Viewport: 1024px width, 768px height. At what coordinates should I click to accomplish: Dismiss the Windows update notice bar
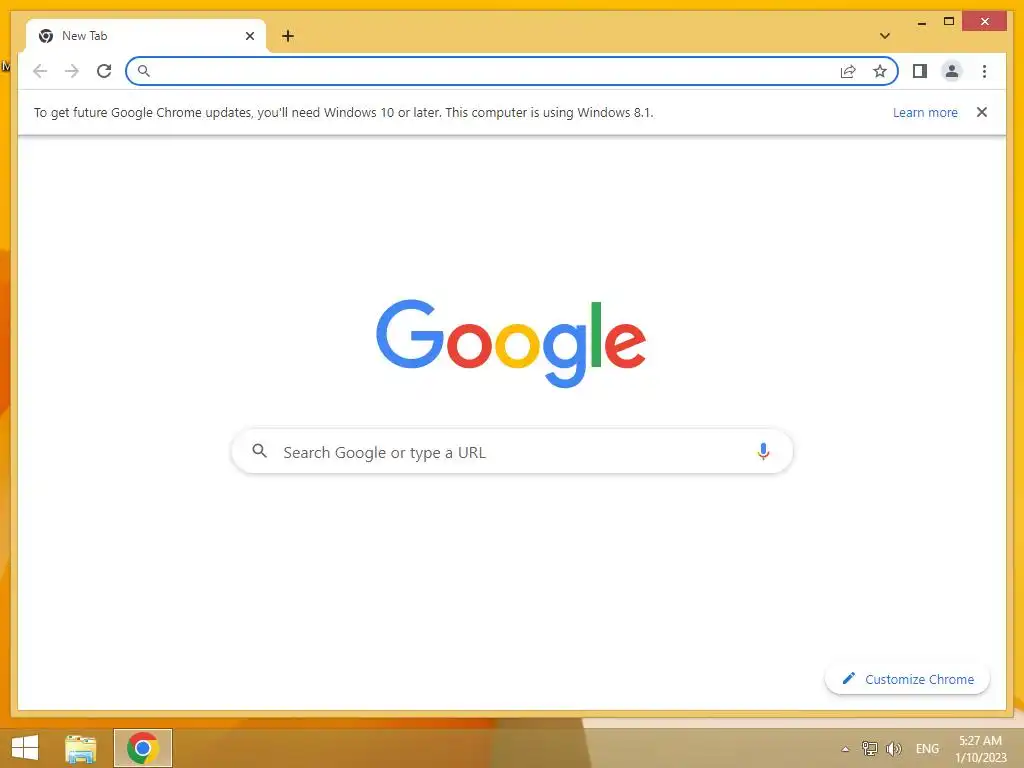pos(982,112)
